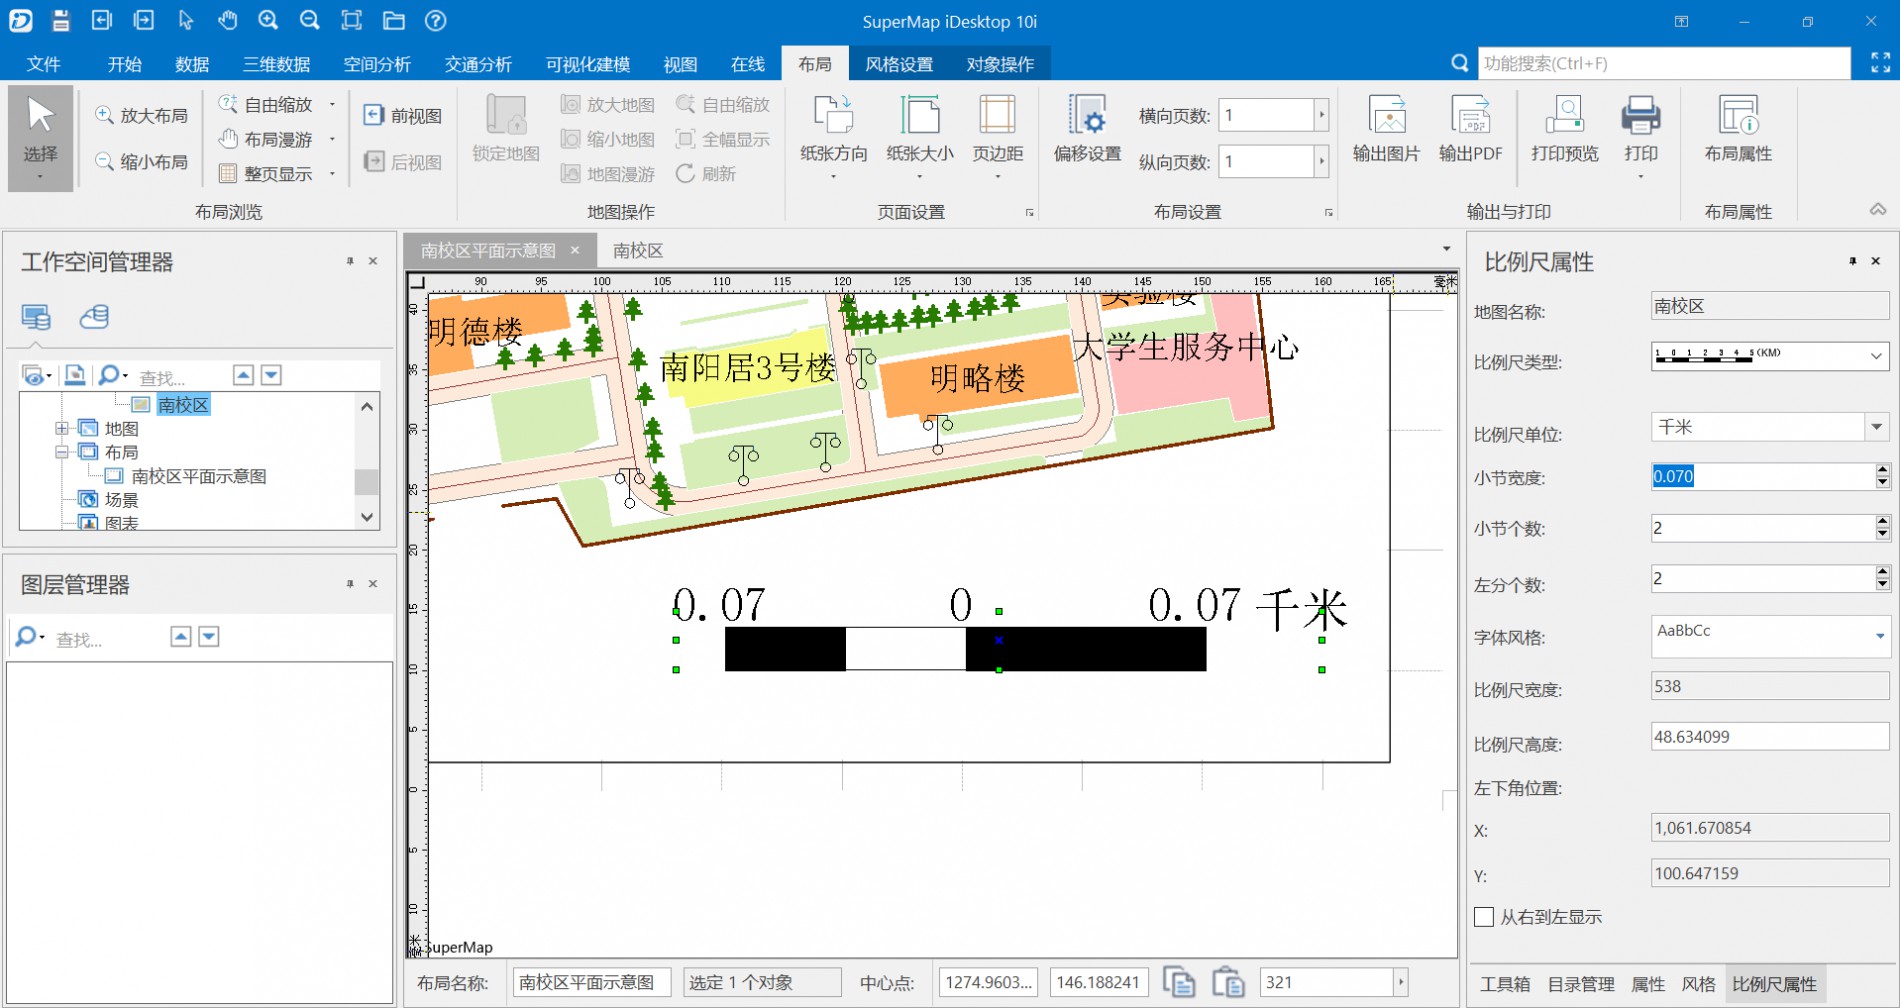Switch to 对象操作 ribbon tab
1900x1008 pixels.
(x=1000, y=64)
